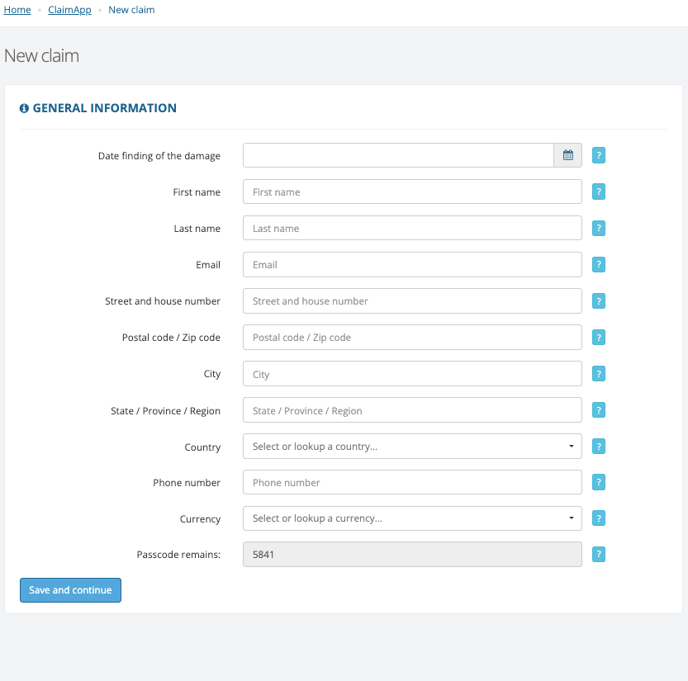Focus the Date finding of damage input
The width and height of the screenshot is (688, 681).
(x=398, y=155)
